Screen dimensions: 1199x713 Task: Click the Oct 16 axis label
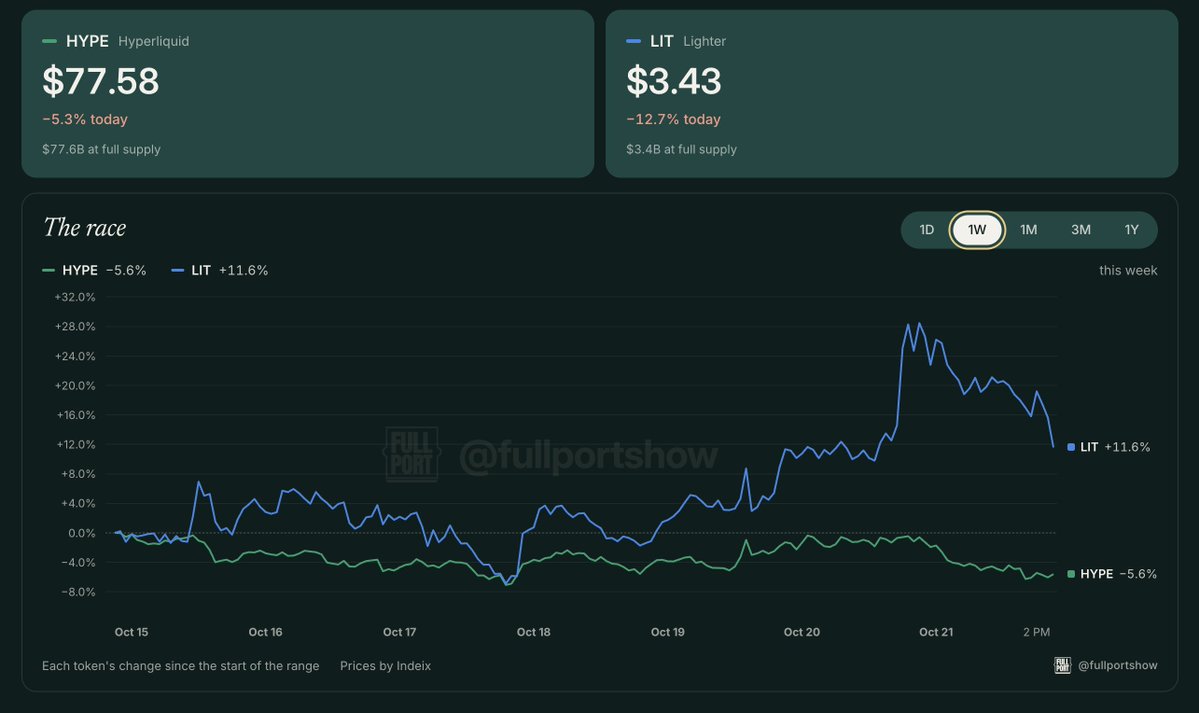[x=265, y=632]
